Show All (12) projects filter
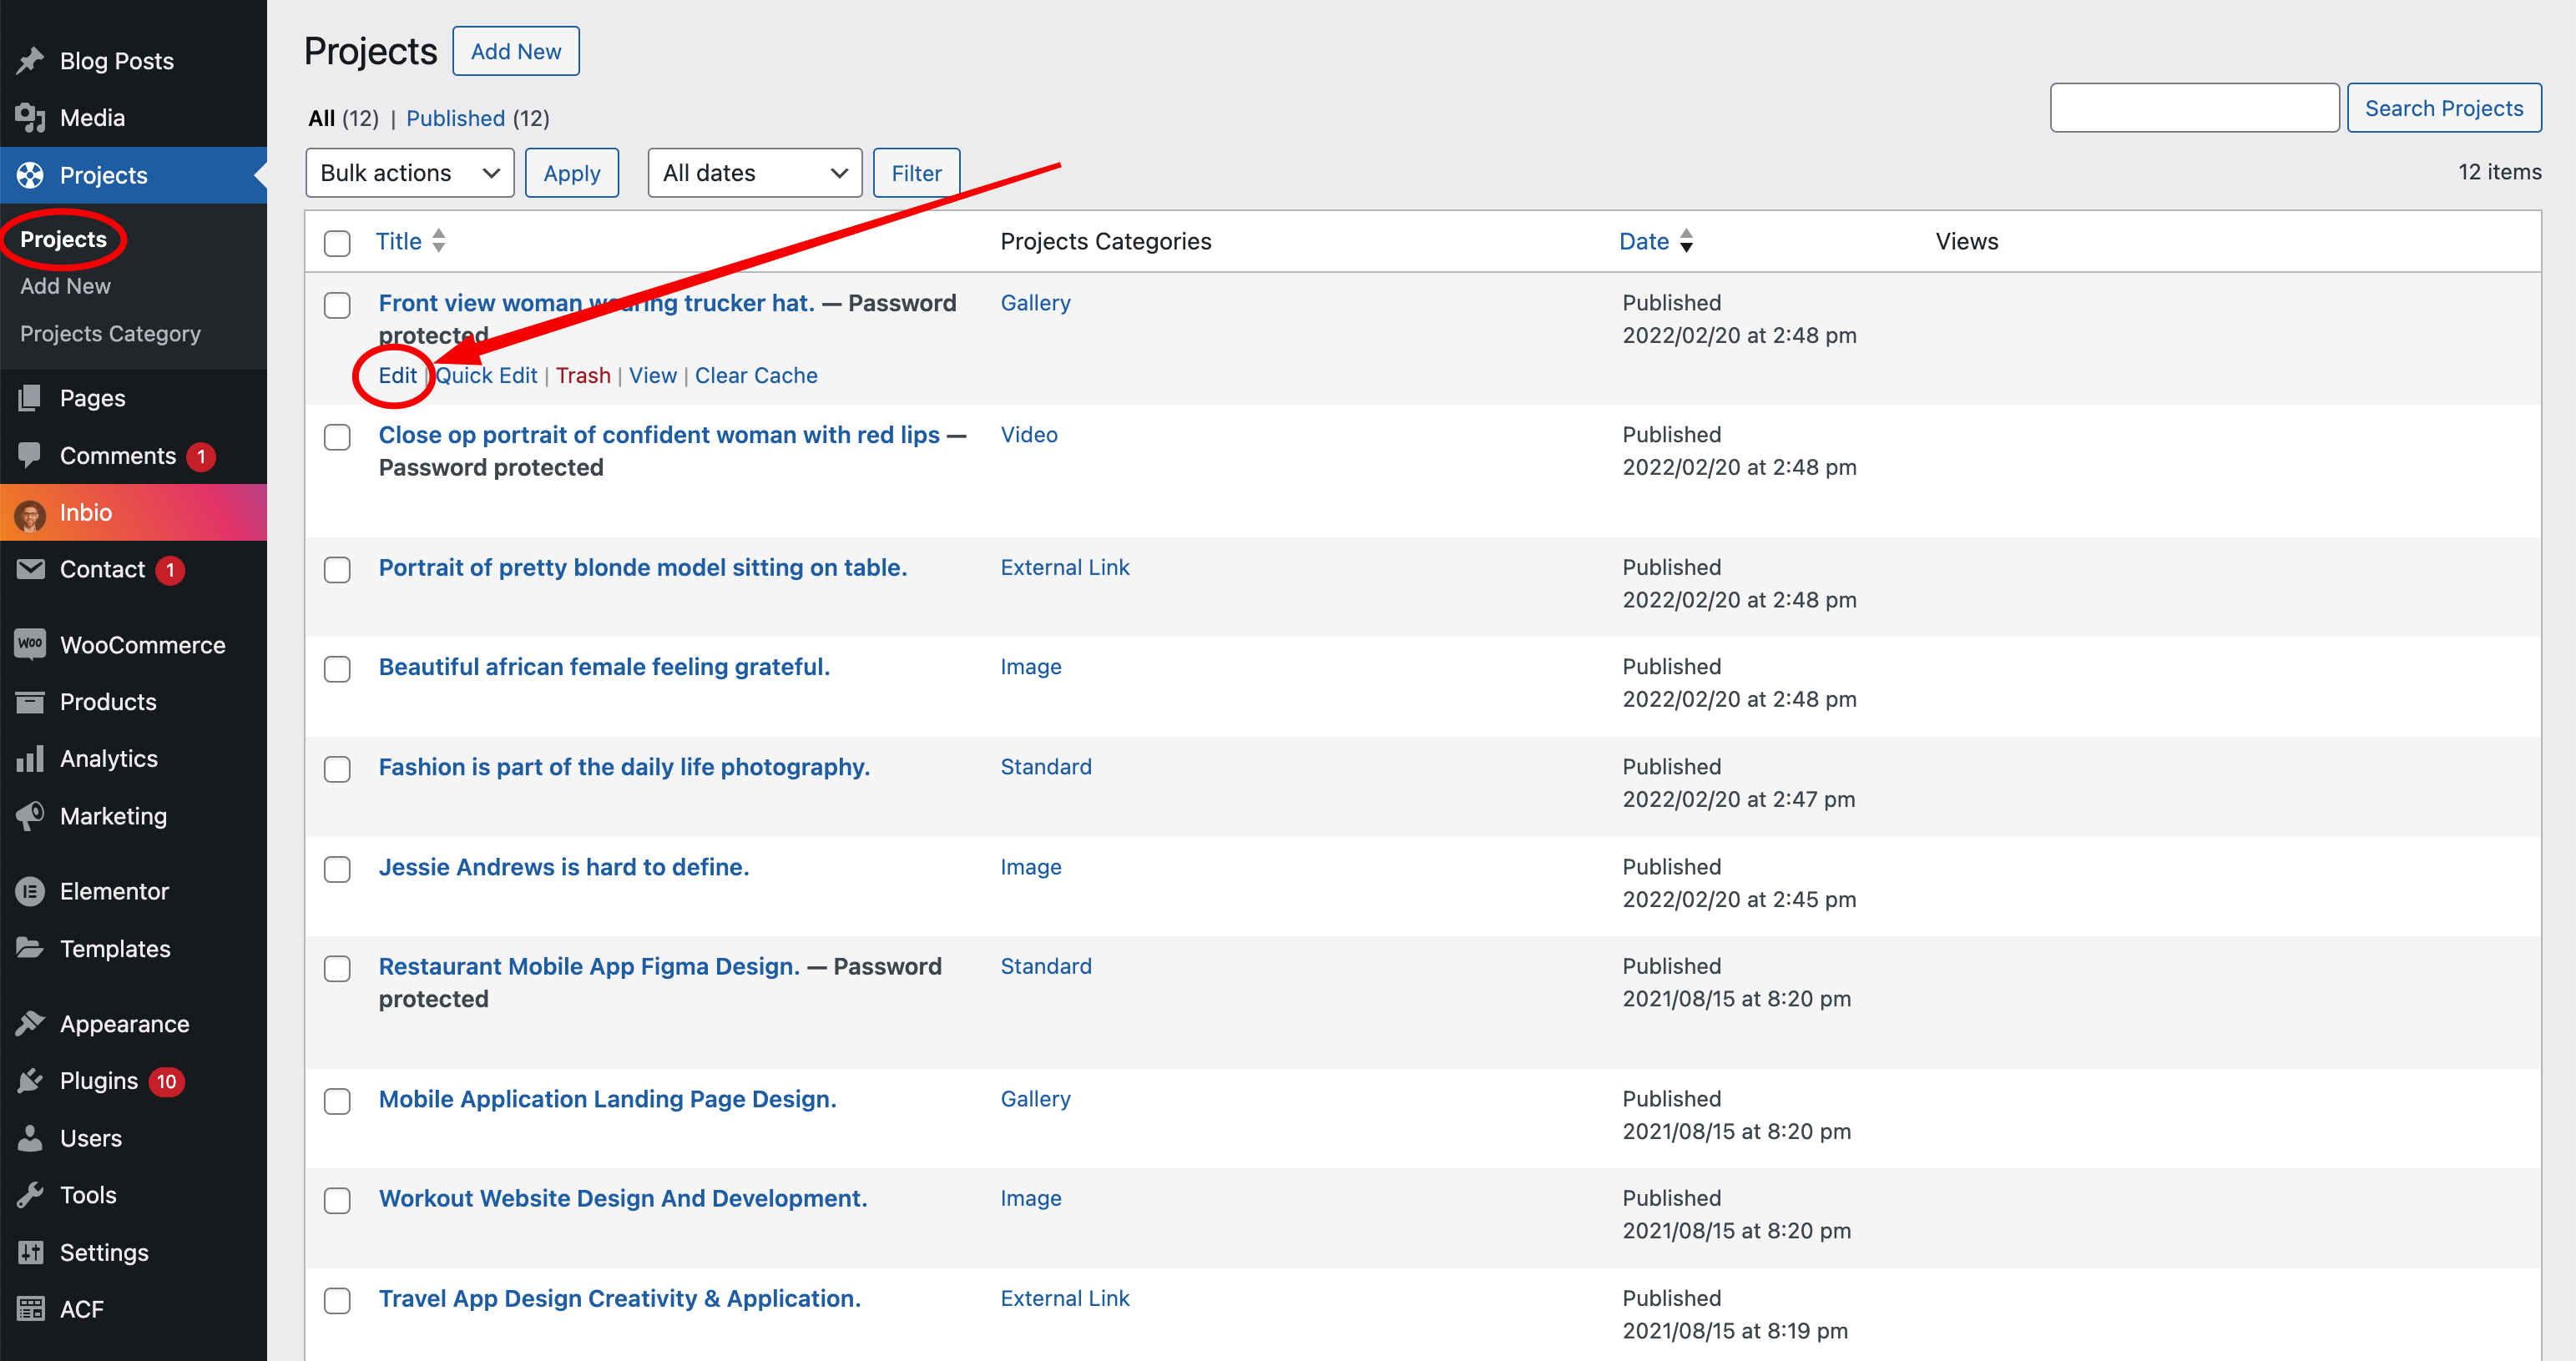The image size is (2576, 1361). pyautogui.click(x=343, y=118)
